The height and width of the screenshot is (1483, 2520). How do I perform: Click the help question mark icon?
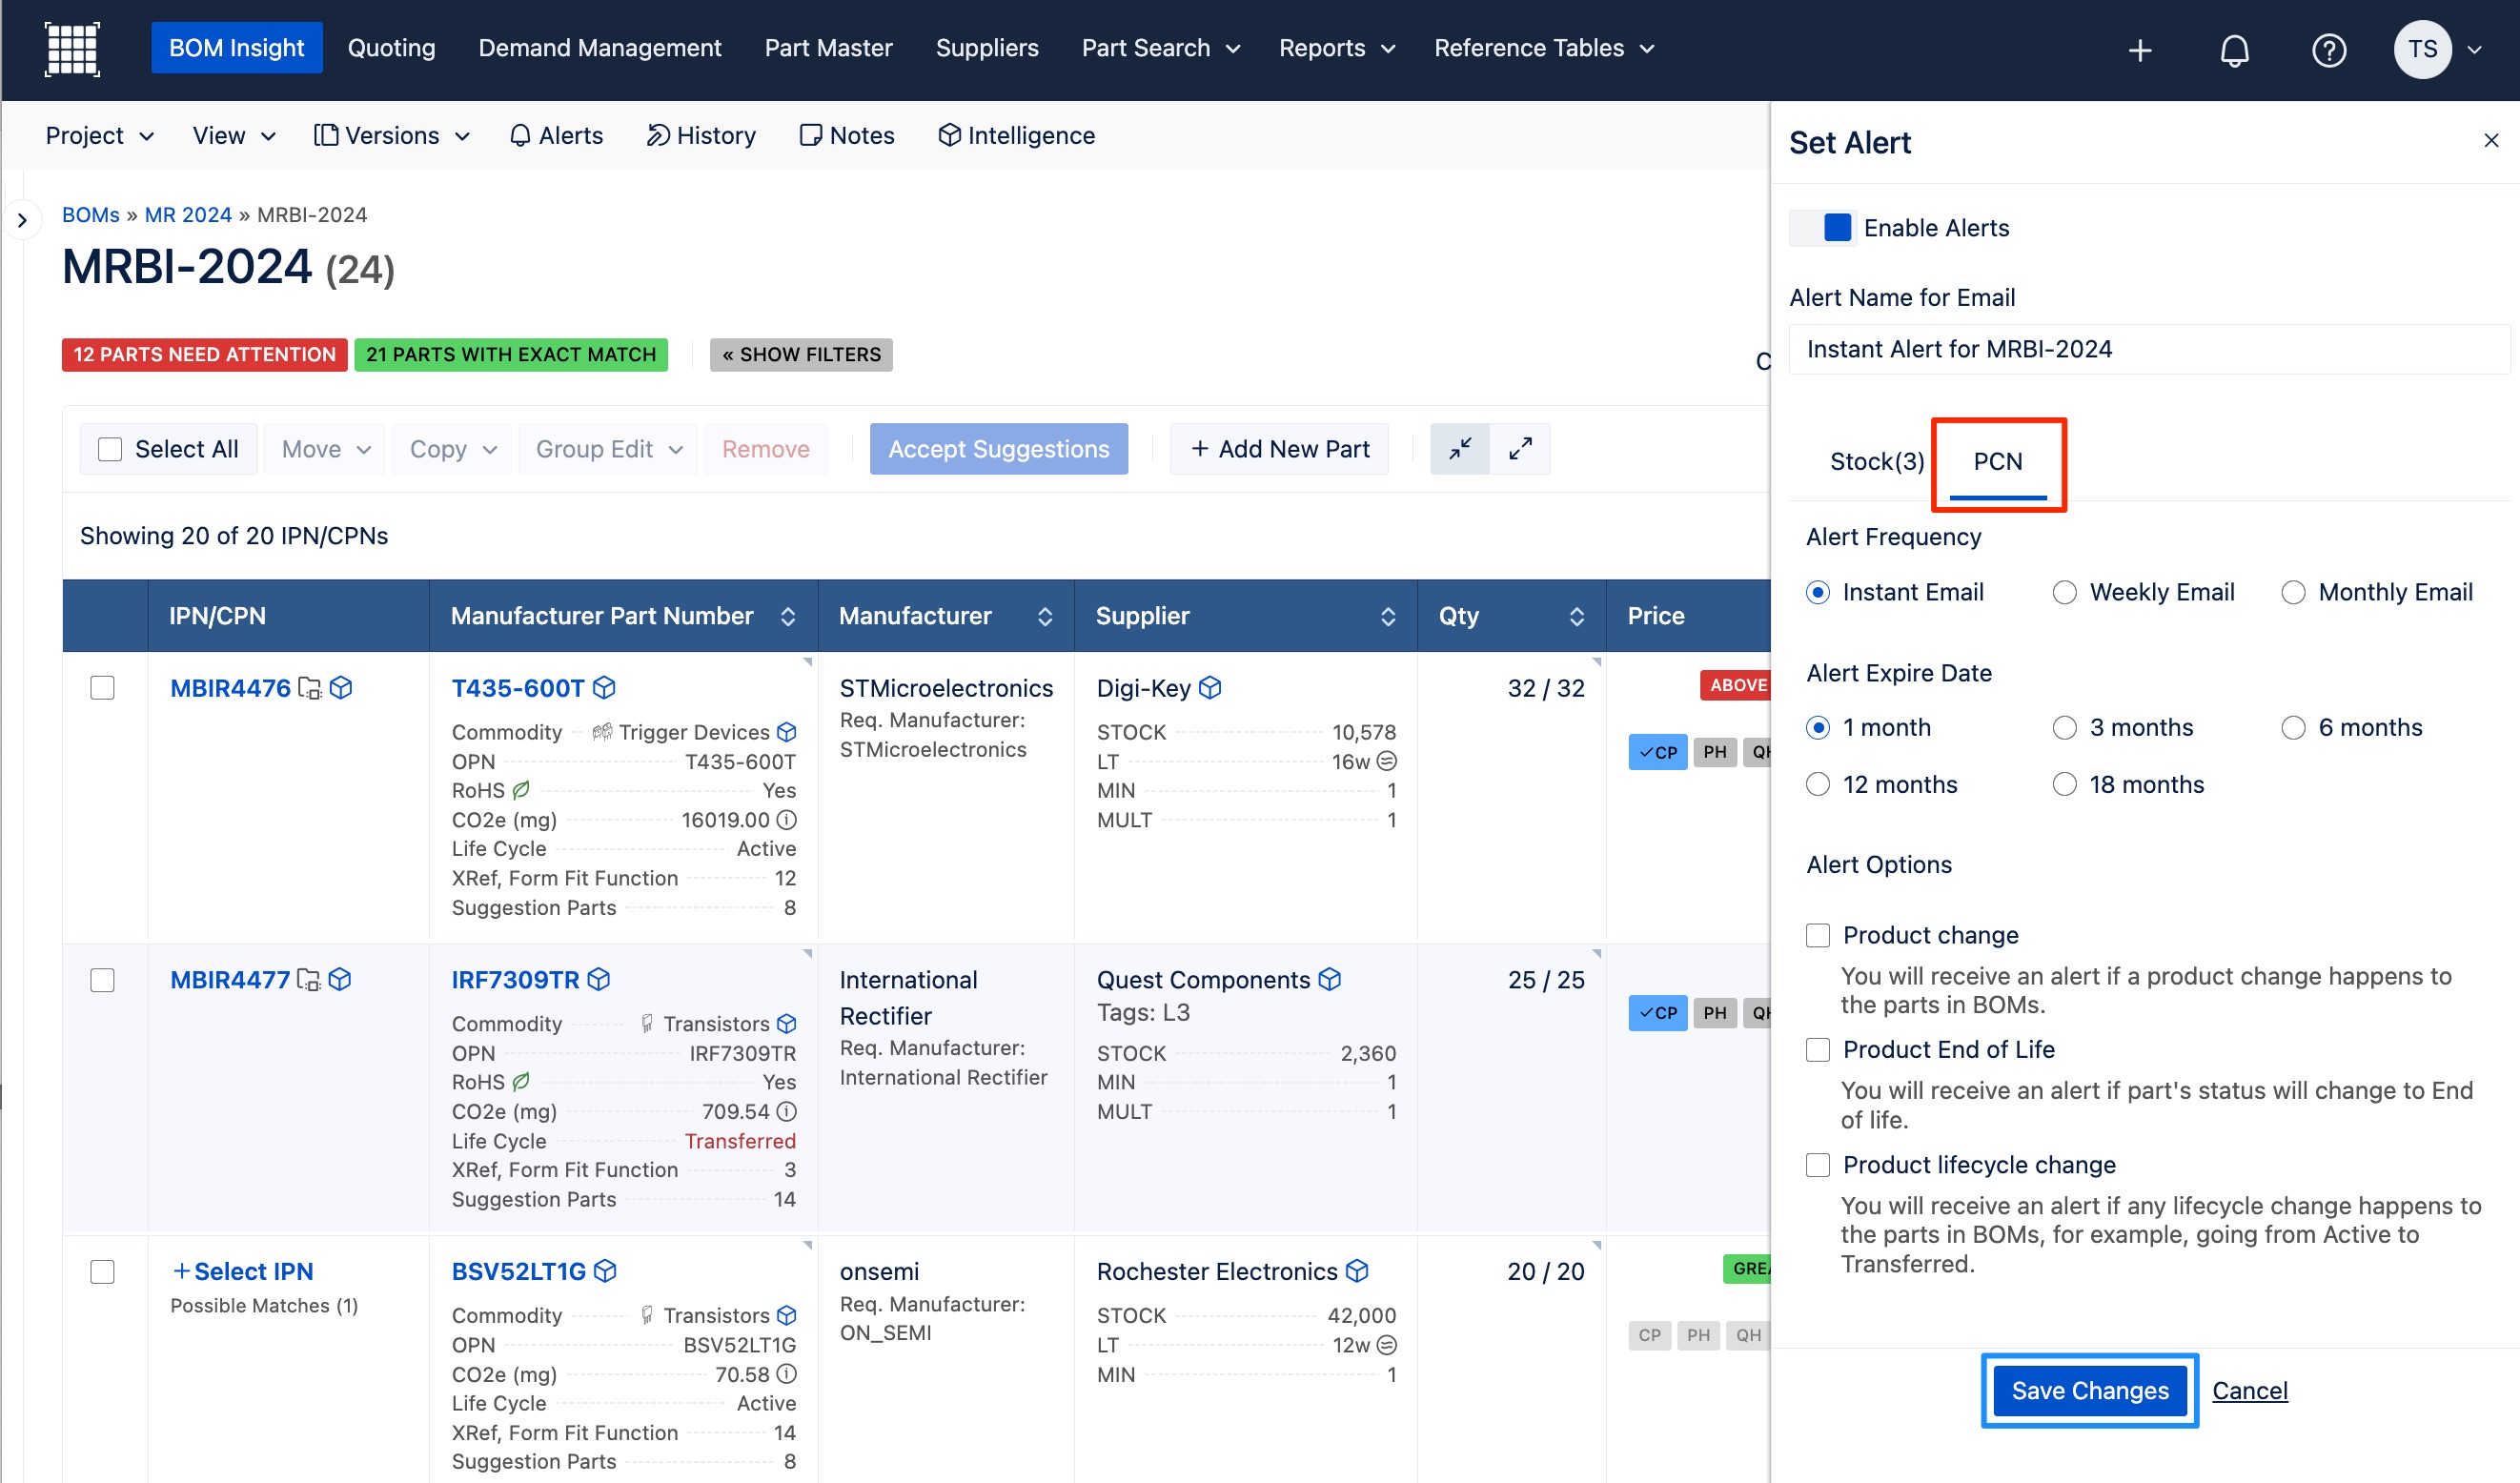(2329, 49)
